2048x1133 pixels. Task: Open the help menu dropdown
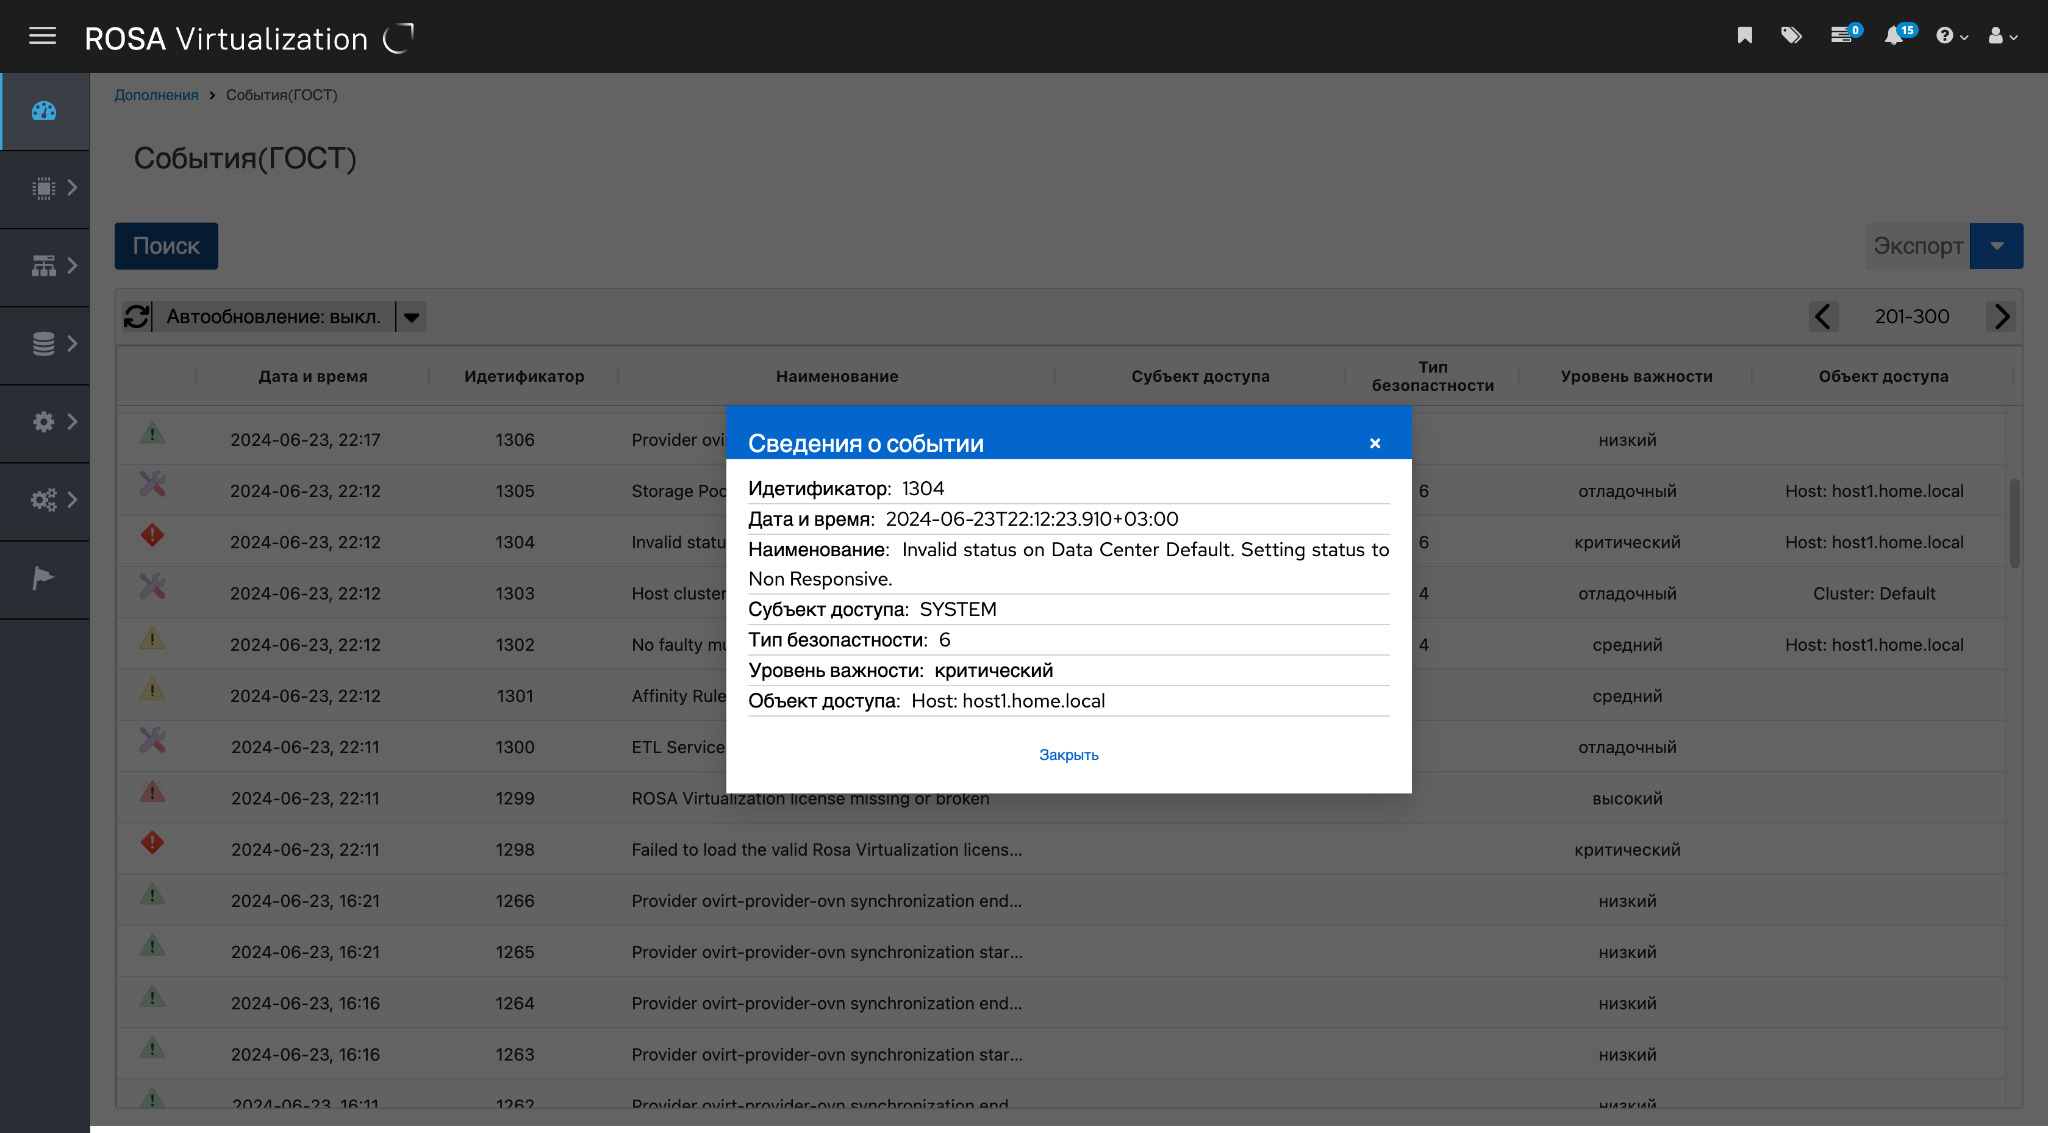pyautogui.click(x=1951, y=36)
